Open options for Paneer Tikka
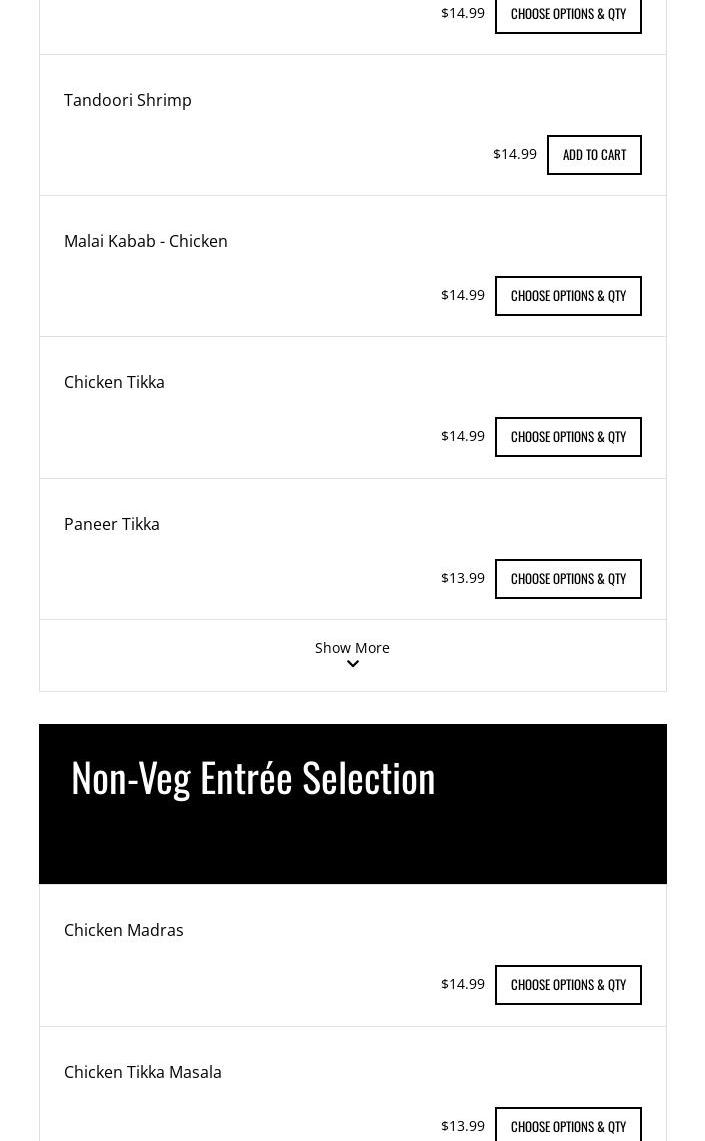The height and width of the screenshot is (1141, 705). 568,579
